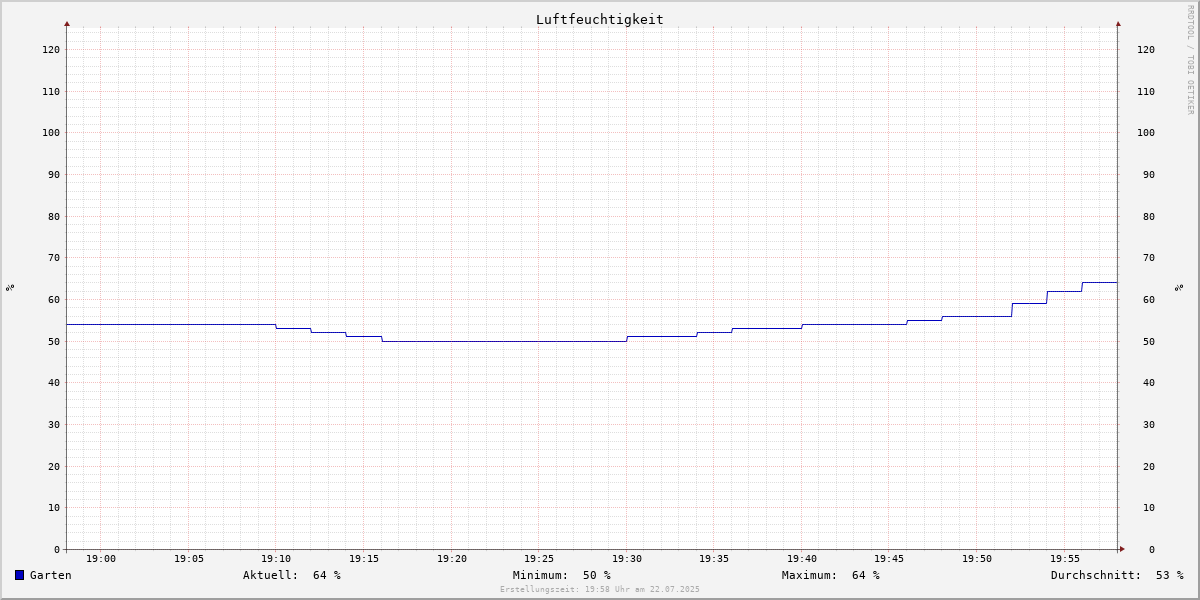The height and width of the screenshot is (600, 1200).
Task: Click the left axis 120 label
Action: point(51,49)
